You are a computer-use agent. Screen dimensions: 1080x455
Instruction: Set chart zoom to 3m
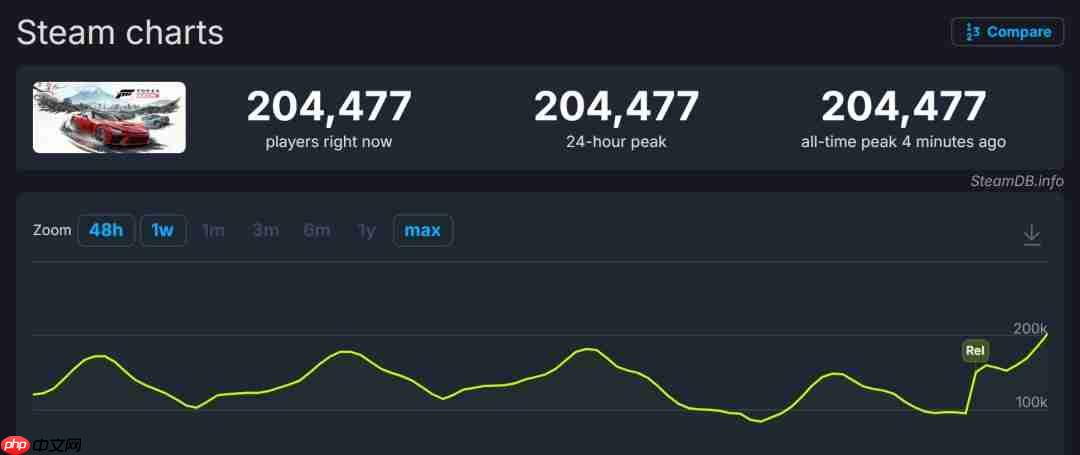(265, 231)
